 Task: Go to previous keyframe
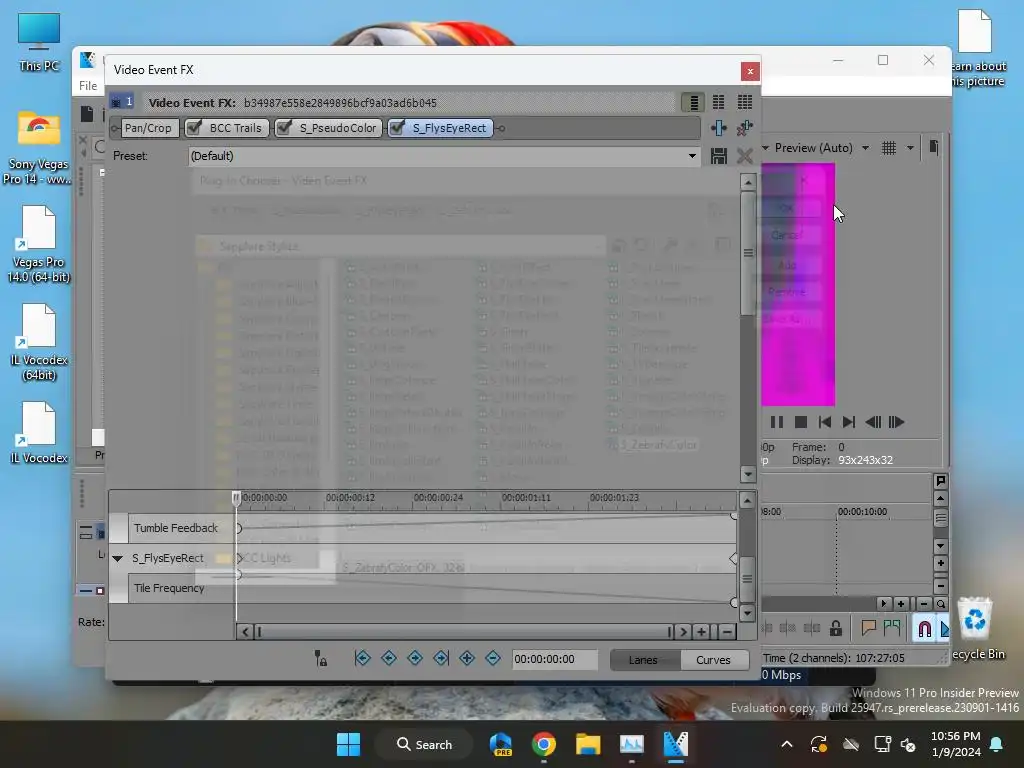pyautogui.click(x=389, y=658)
